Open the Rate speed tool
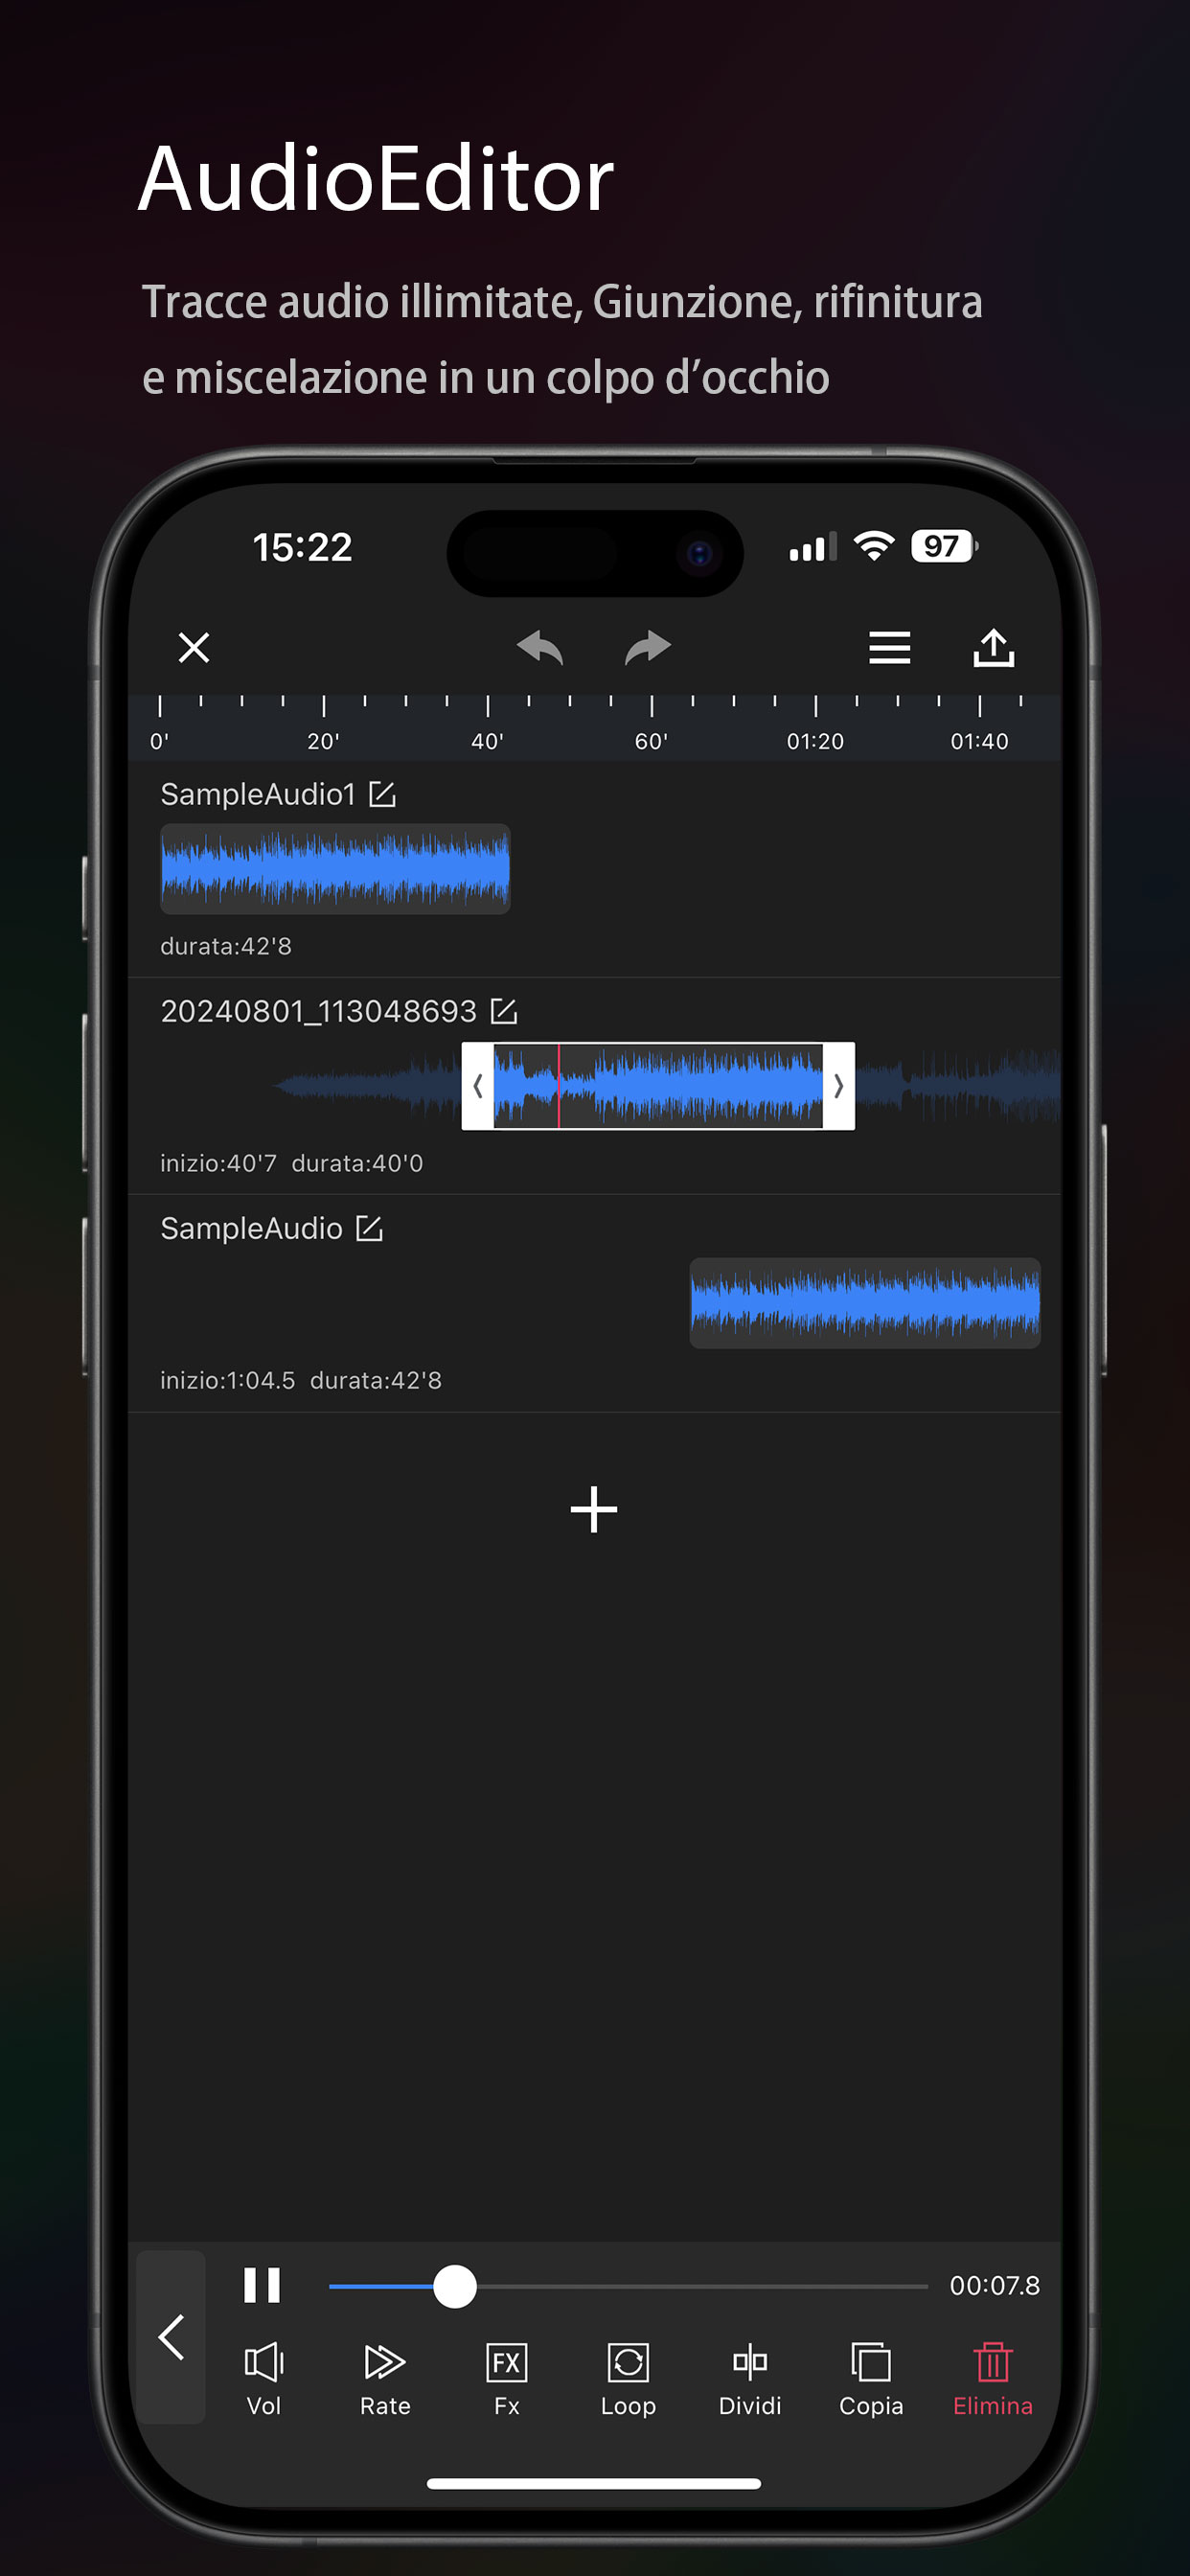Screen dimensions: 1190x2576 click(x=385, y=2379)
